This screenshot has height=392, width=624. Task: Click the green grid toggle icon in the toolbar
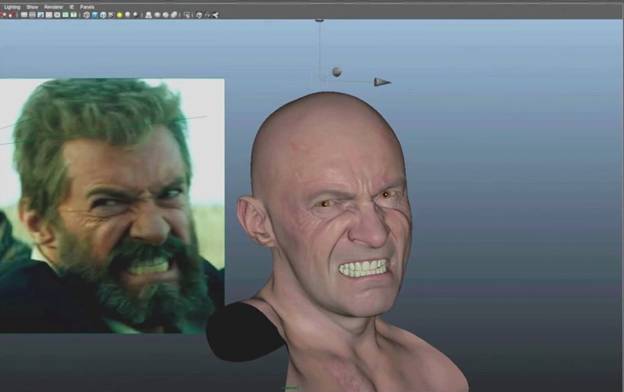[x=66, y=15]
